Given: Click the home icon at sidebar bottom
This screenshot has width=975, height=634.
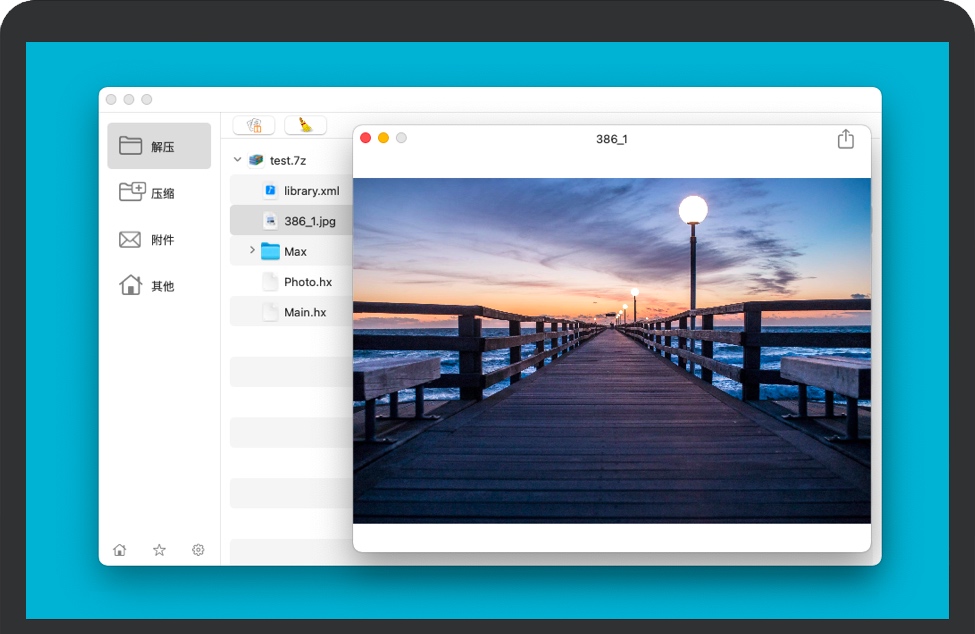Looking at the screenshot, I should pos(120,550).
